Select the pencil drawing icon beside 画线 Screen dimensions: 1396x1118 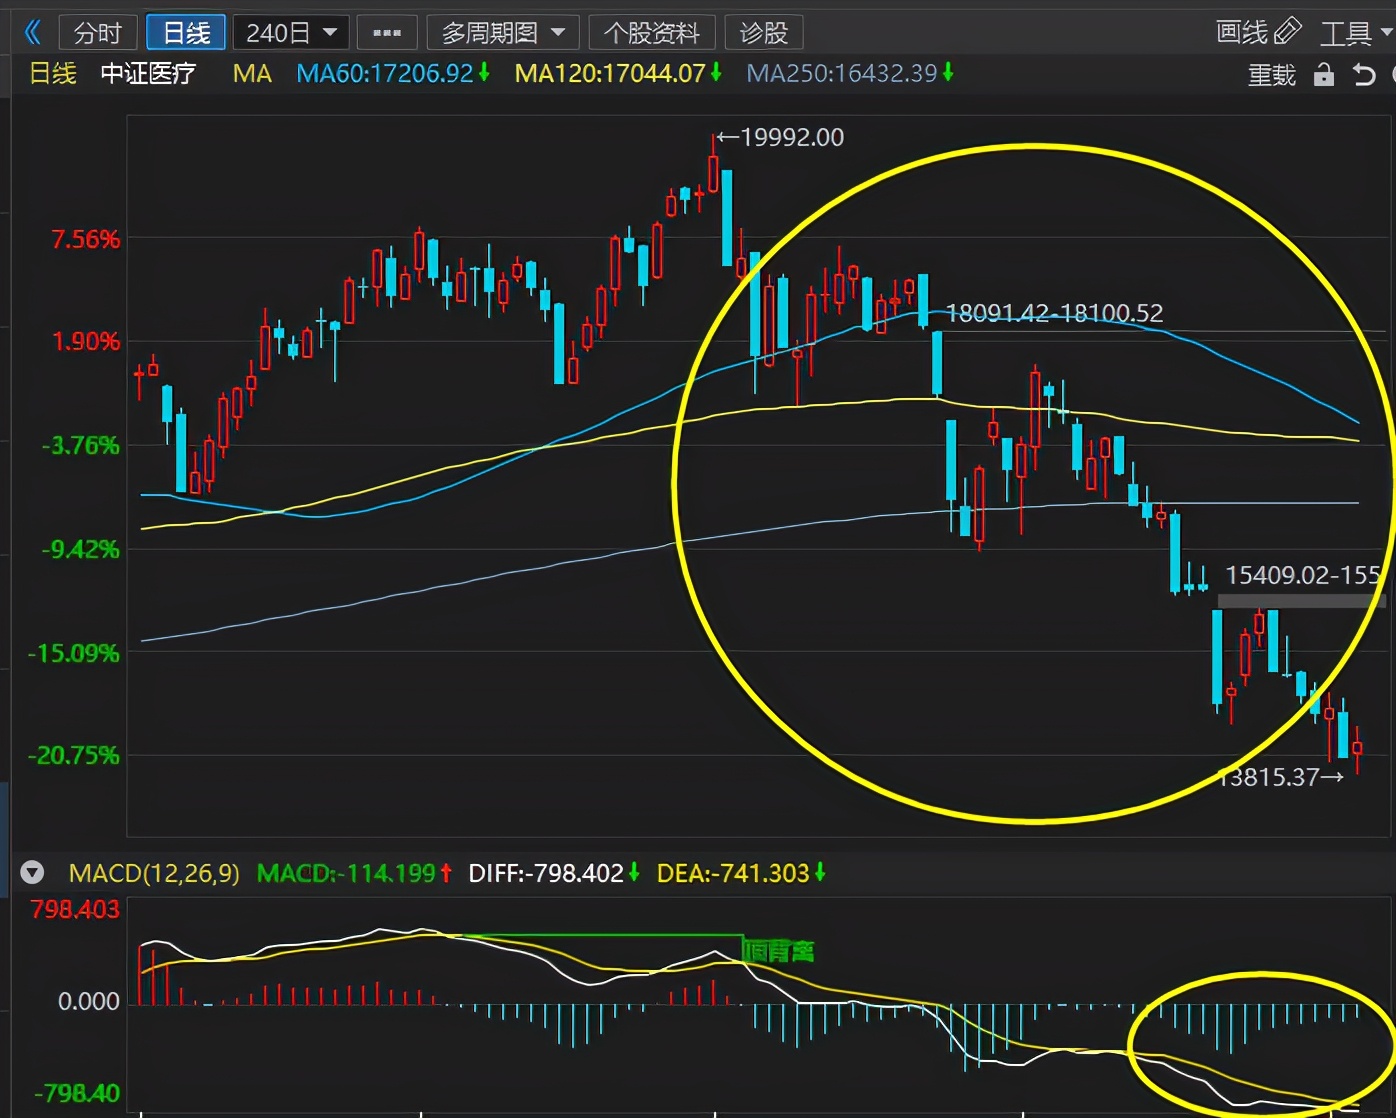pos(1288,32)
